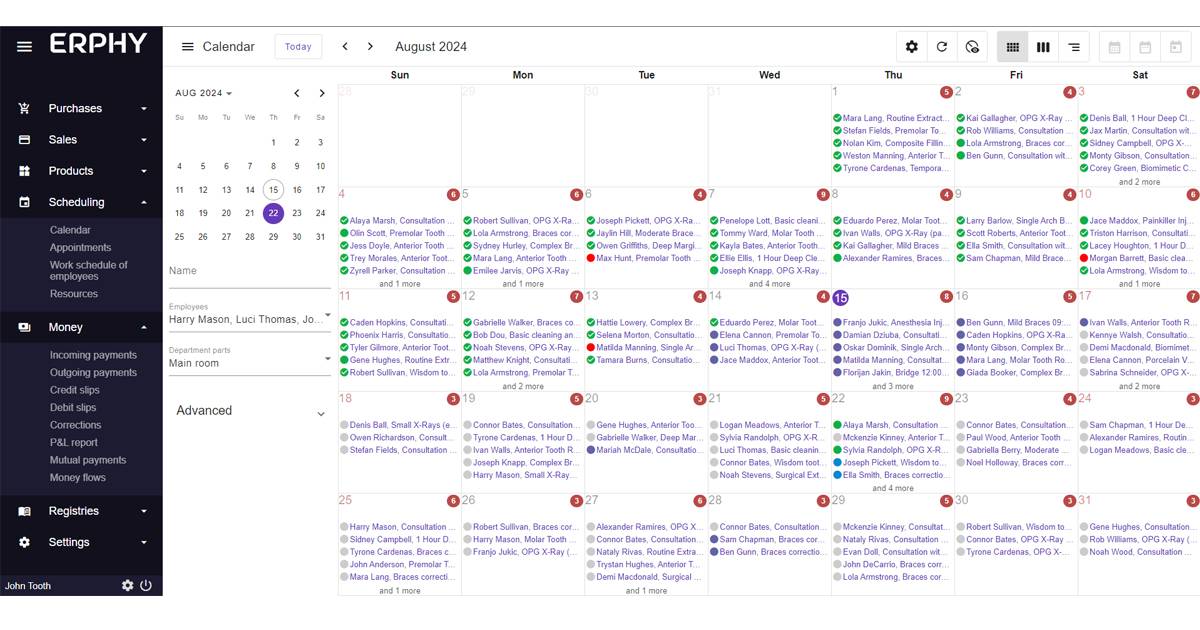The image size is (1200, 630).
Task: Click the Name search field
Action: (x=249, y=271)
